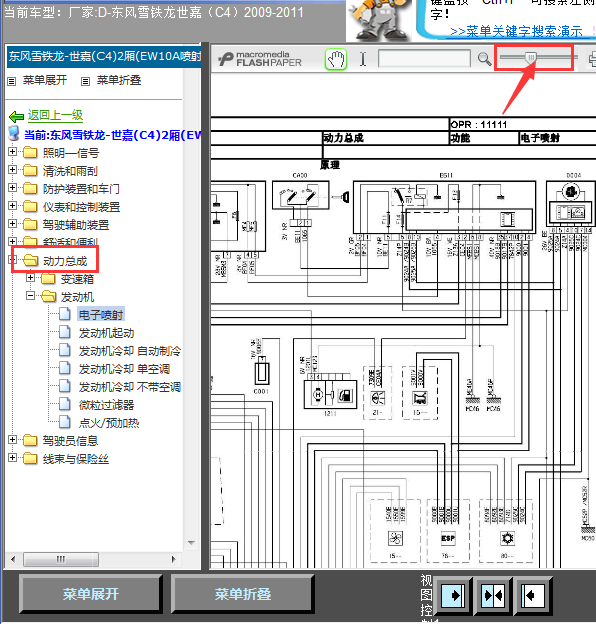Expand the 线束与保险丝 folder node
596x624 pixels.
pos(12,458)
